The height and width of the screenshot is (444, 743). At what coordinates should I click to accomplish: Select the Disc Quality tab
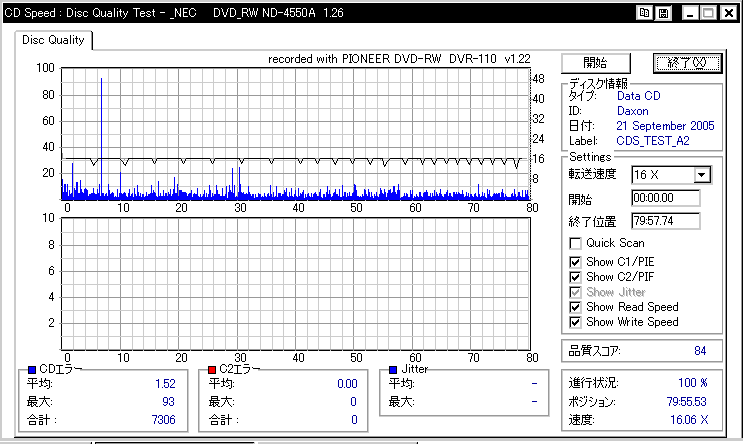point(53,40)
